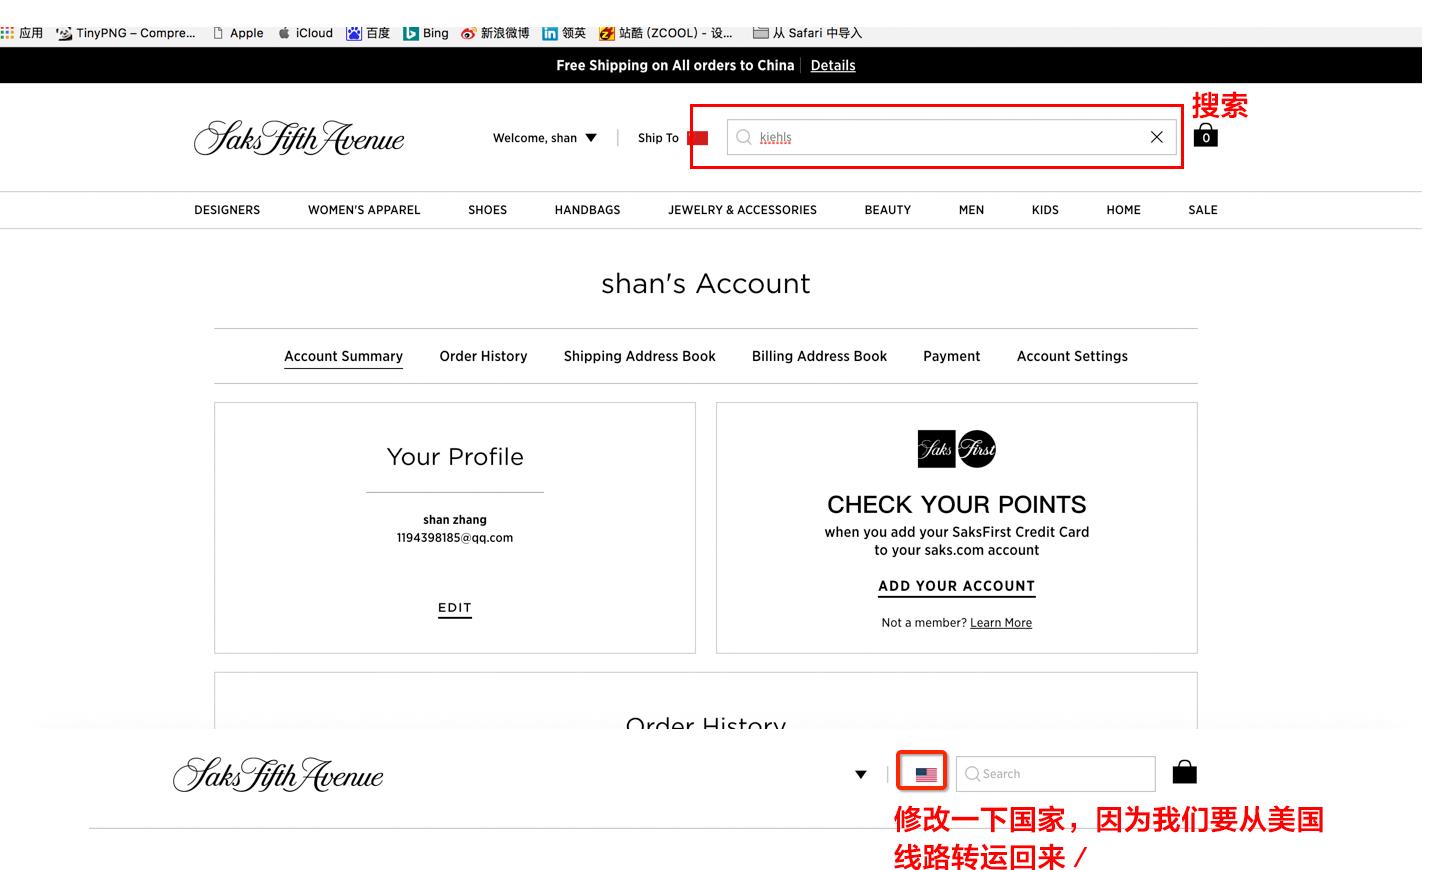Click the Details link in the shipping banner
The height and width of the screenshot is (870, 1450).
(x=833, y=65)
